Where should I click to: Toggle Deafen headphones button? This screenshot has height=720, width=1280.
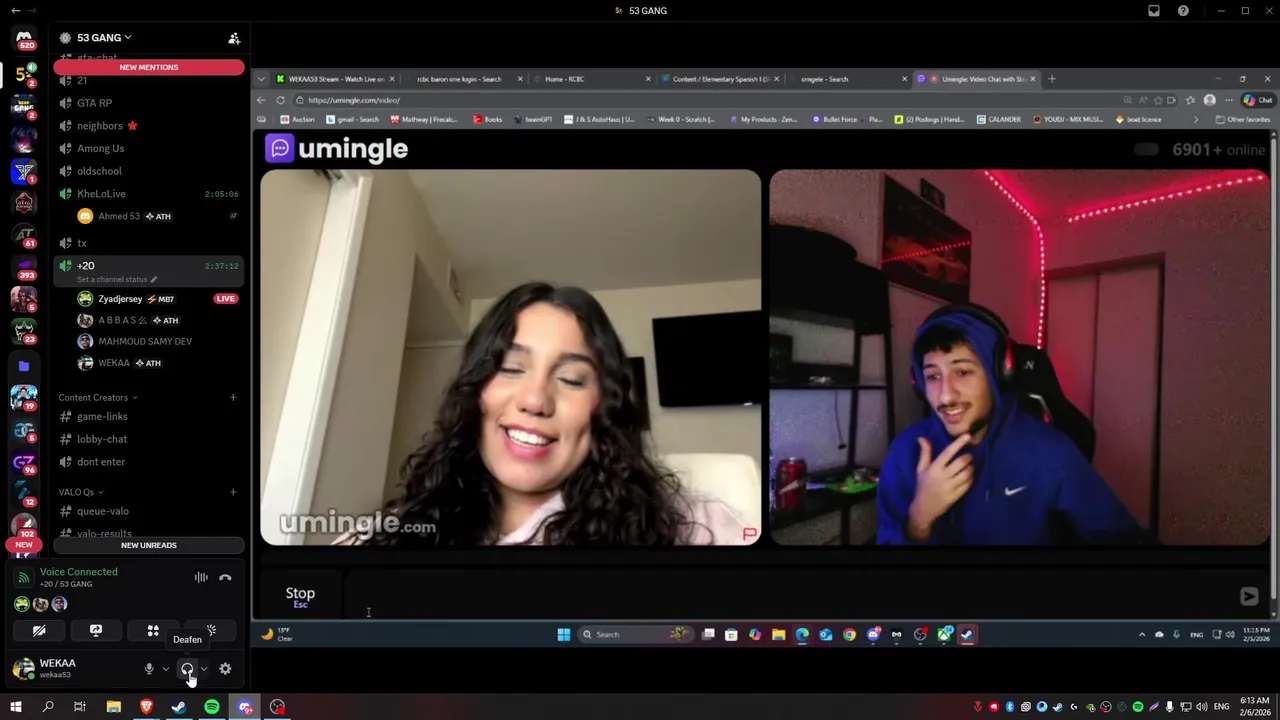(x=187, y=669)
